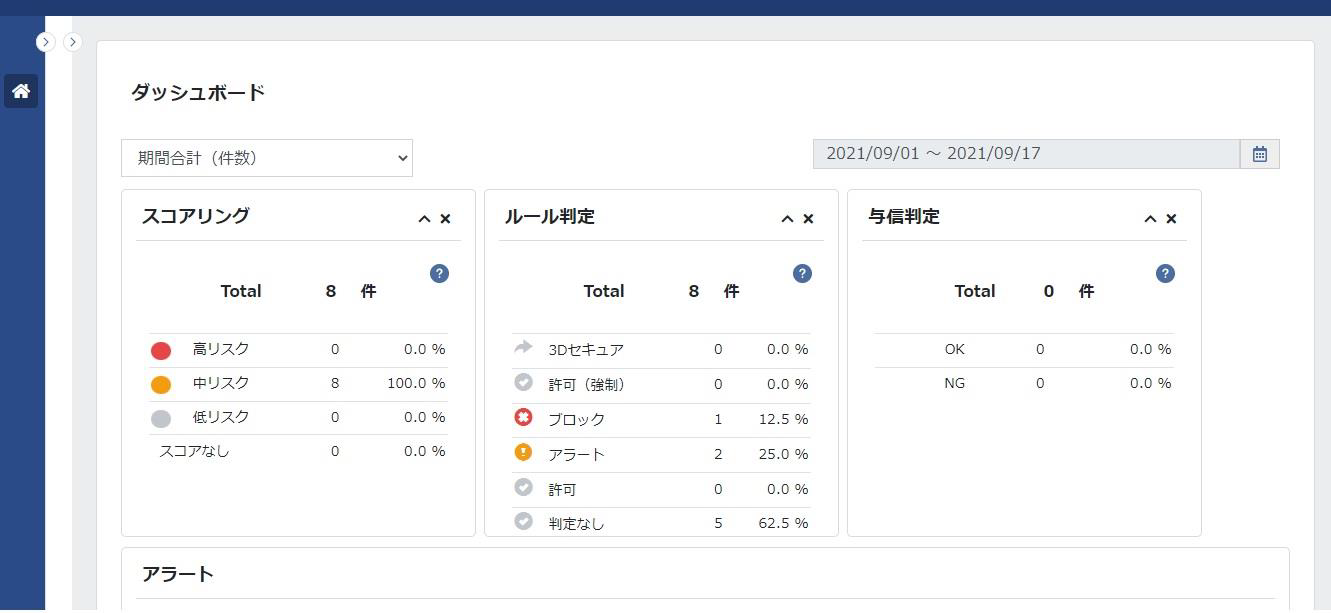Close the スコアリング panel
Image resolution: width=1331 pixels, height=613 pixels.
[x=446, y=219]
